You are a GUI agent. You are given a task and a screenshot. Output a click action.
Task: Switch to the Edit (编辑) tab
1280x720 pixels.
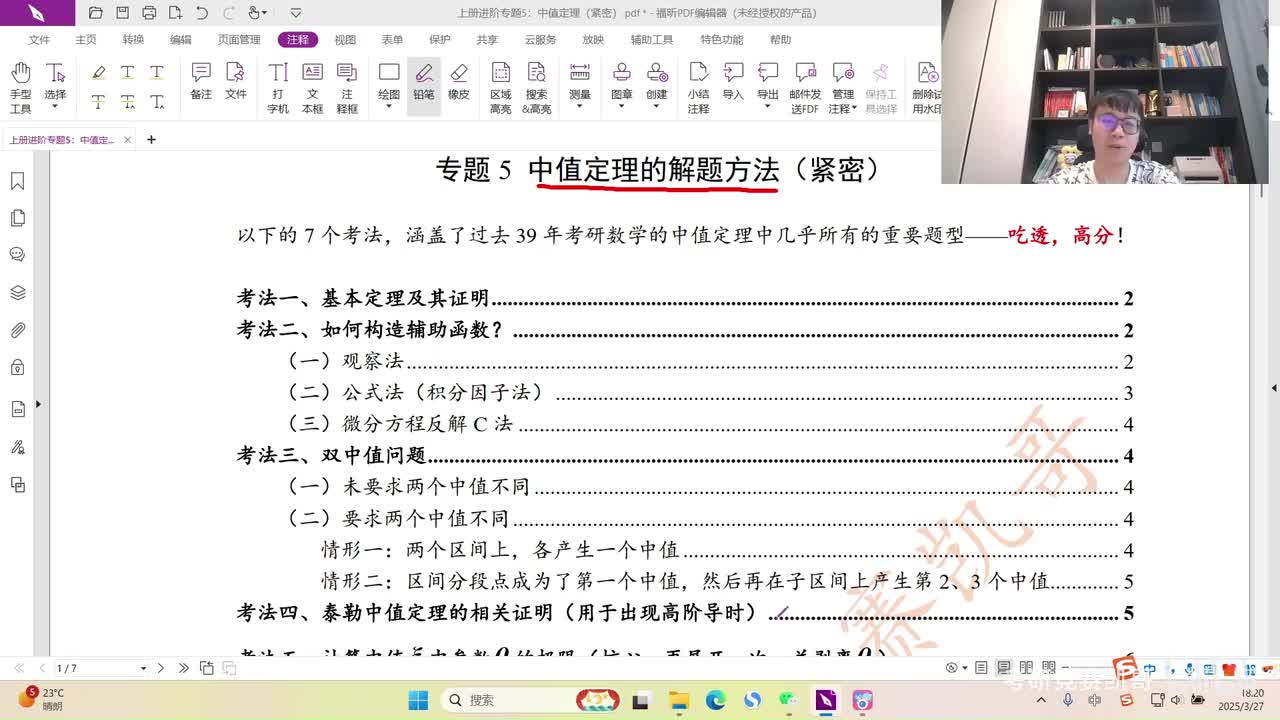pos(180,40)
